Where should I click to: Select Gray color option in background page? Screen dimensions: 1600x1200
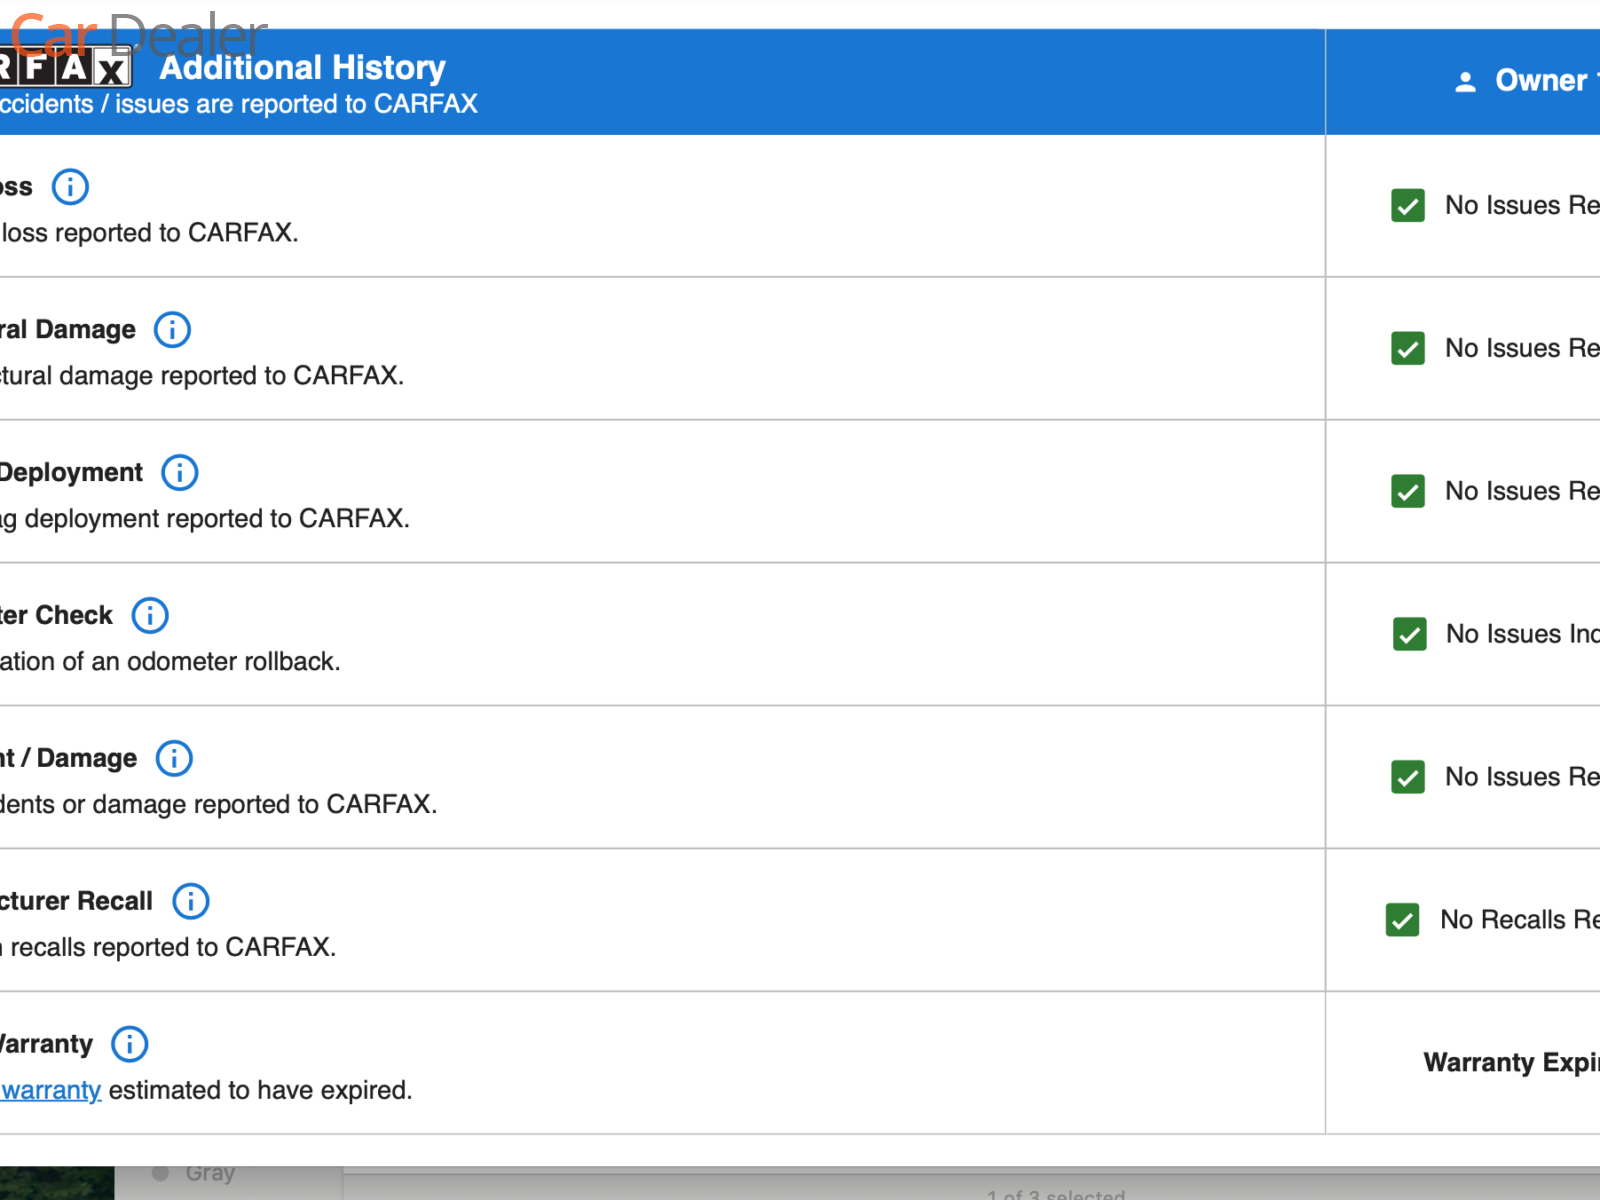(x=193, y=1173)
